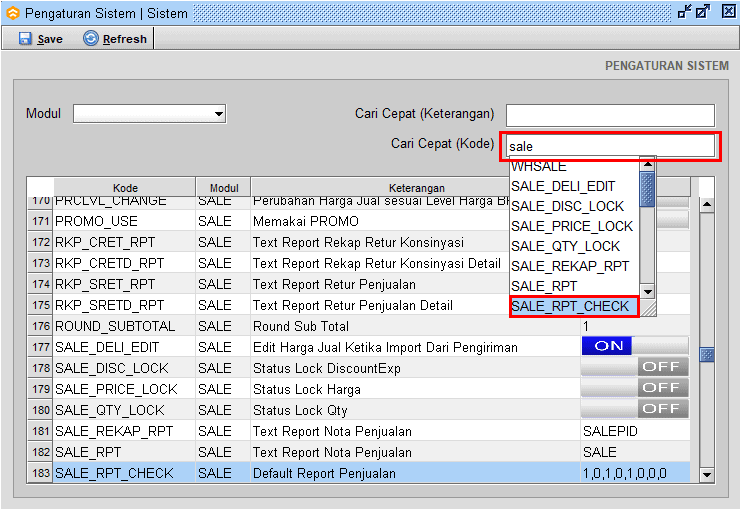Turn off the SALE_DELI_EDIT ON toggle

[635, 346]
